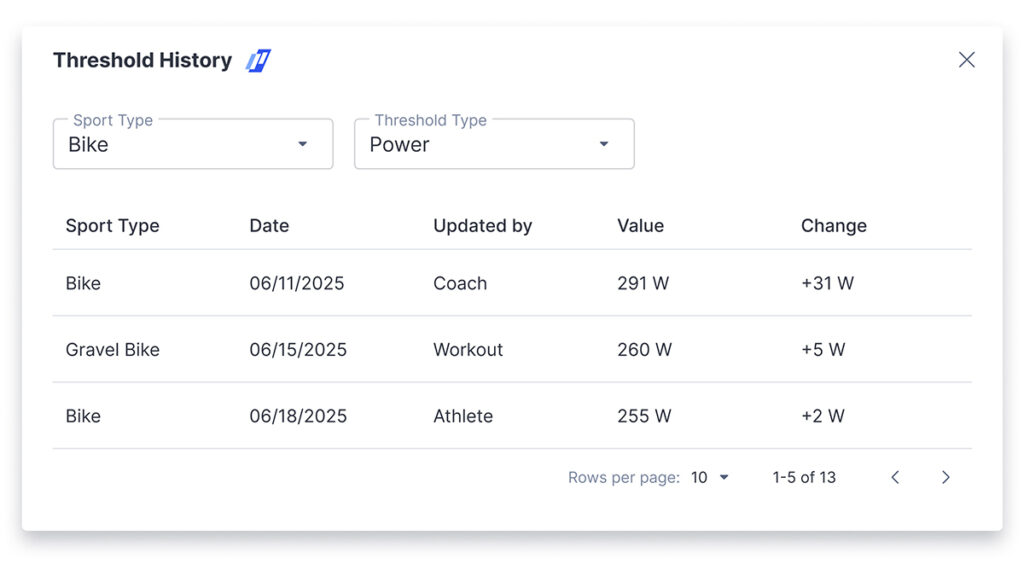Screen dimensions: 1024x576
Task: Click the Coach entry in Updated by
Action: click(460, 283)
